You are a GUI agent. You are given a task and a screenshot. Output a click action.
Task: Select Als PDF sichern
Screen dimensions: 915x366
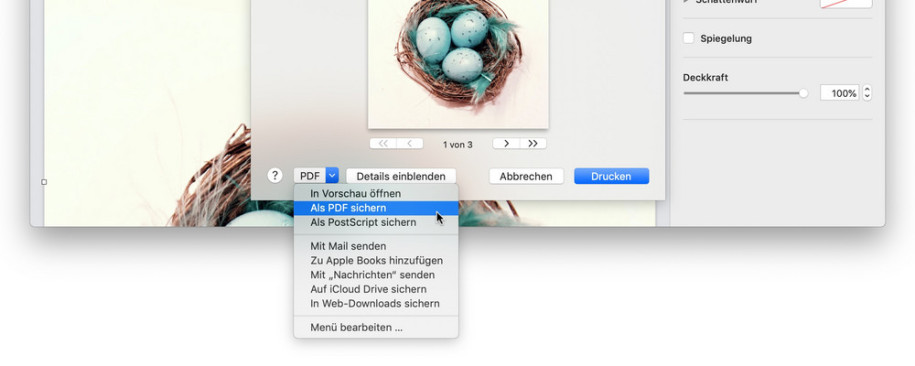click(376, 208)
